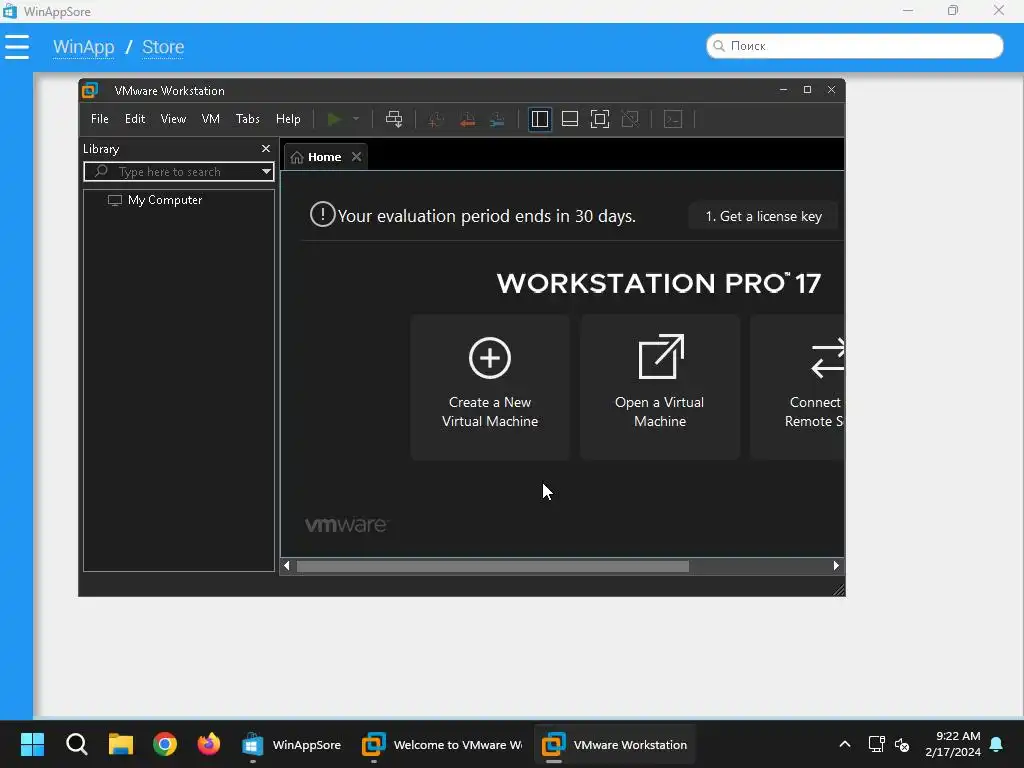This screenshot has width=1024, height=768.
Task: Click the VMware Workstation title bar icon
Action: tap(90, 90)
